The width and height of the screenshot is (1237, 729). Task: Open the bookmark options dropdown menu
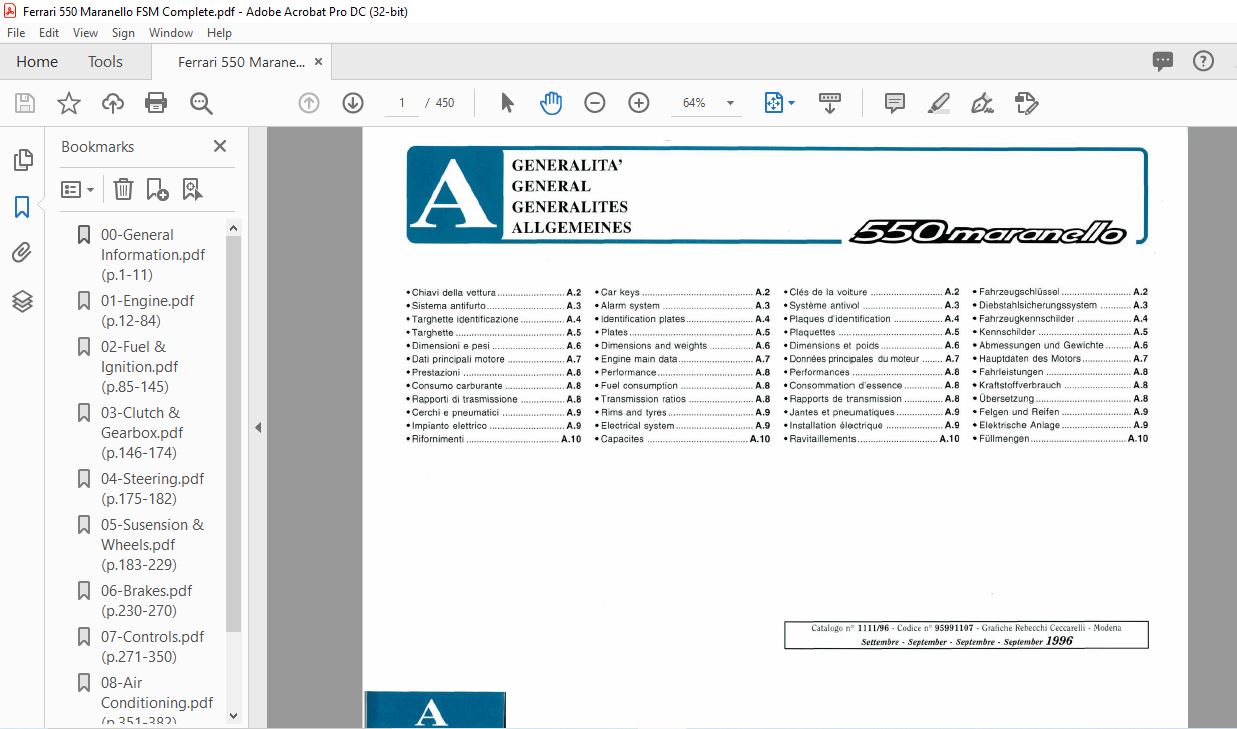click(x=77, y=189)
